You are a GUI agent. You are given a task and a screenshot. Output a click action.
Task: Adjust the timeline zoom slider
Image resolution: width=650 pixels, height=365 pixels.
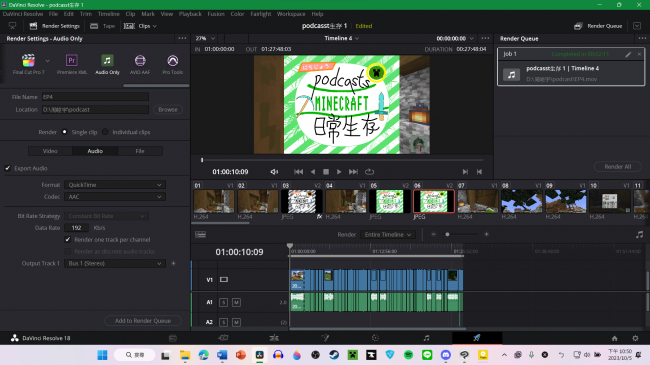447,235
